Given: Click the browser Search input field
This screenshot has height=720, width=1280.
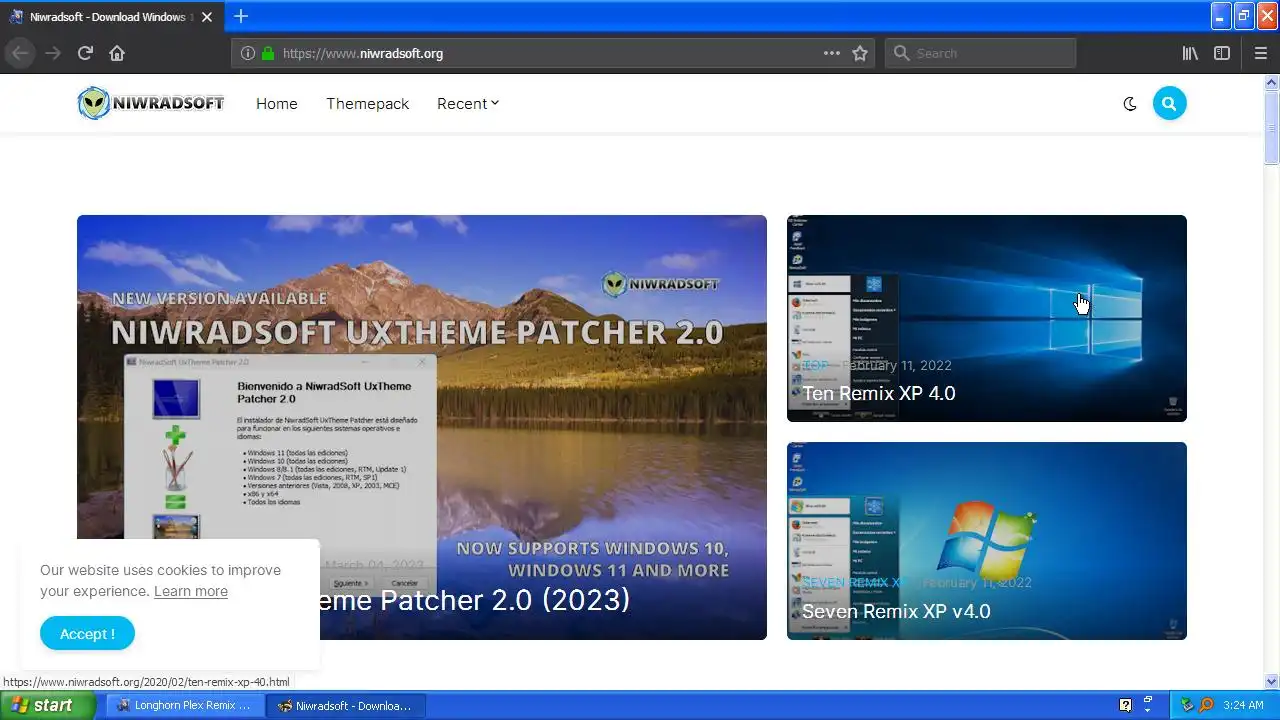Looking at the screenshot, I should pyautogui.click(x=980, y=53).
